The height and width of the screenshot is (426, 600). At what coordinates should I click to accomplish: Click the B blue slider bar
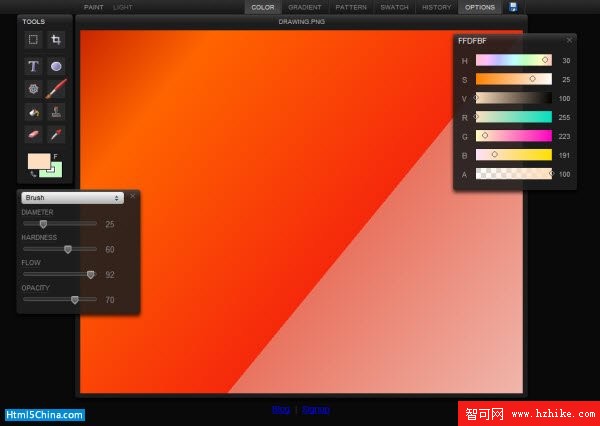(514, 155)
